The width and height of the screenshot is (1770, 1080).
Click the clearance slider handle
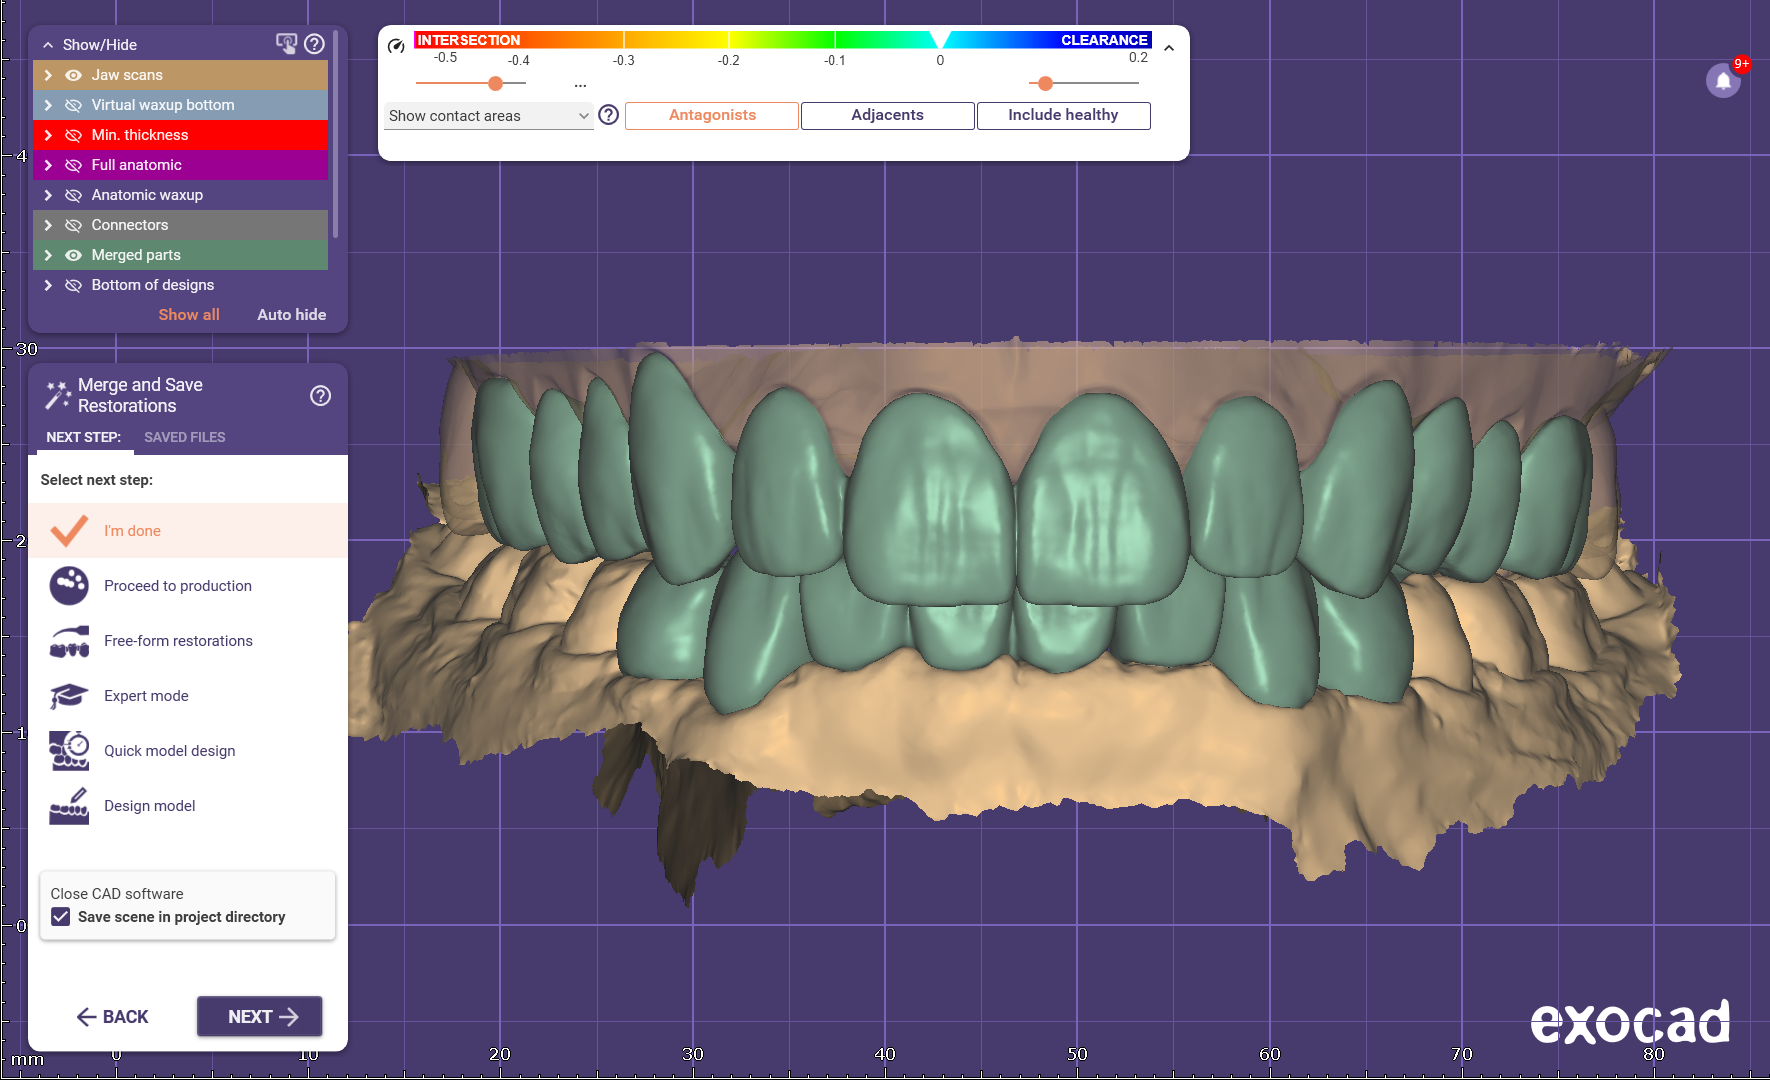[x=1045, y=83]
